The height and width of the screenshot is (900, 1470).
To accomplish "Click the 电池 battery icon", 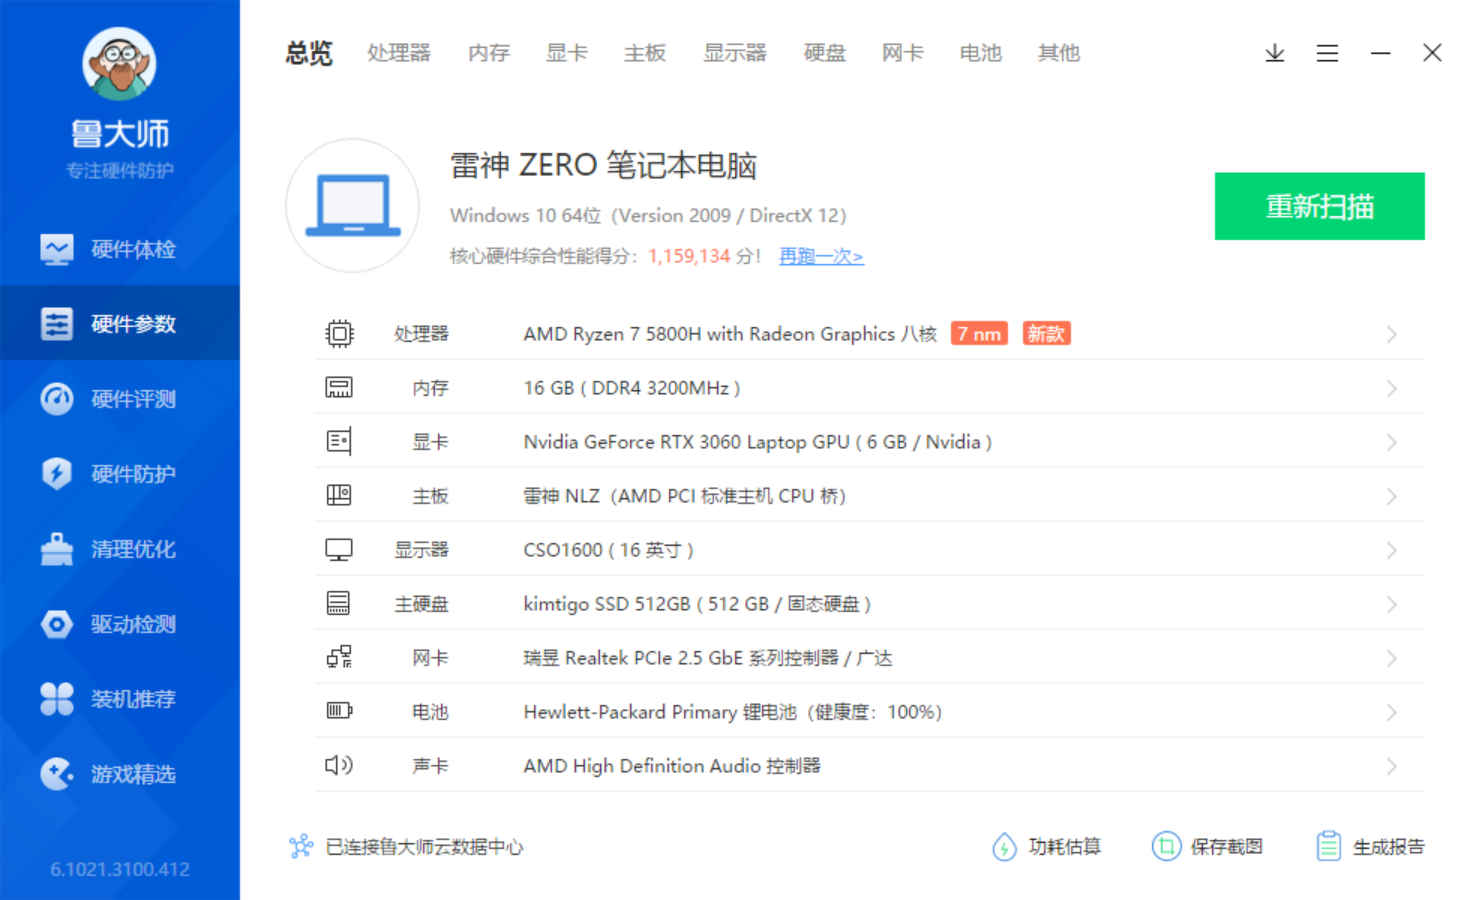I will click(x=339, y=711).
